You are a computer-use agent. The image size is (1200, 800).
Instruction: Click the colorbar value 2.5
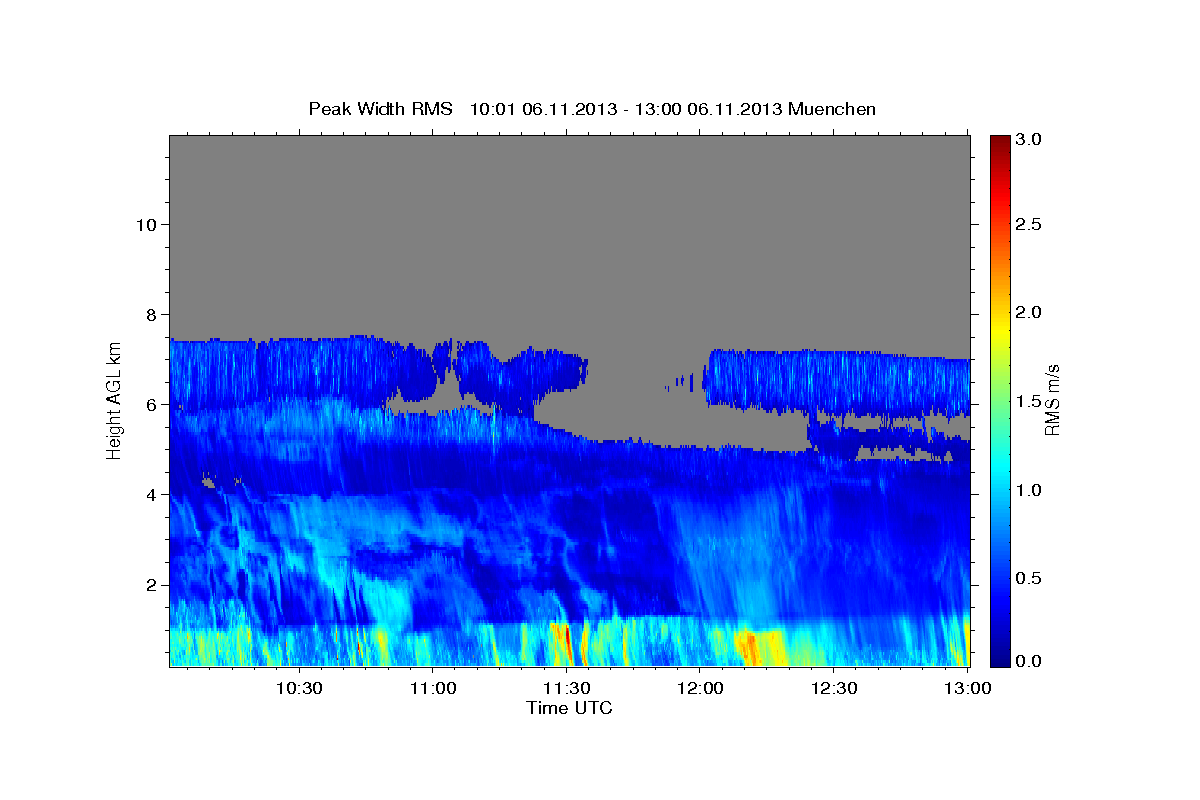[x=1030, y=225]
